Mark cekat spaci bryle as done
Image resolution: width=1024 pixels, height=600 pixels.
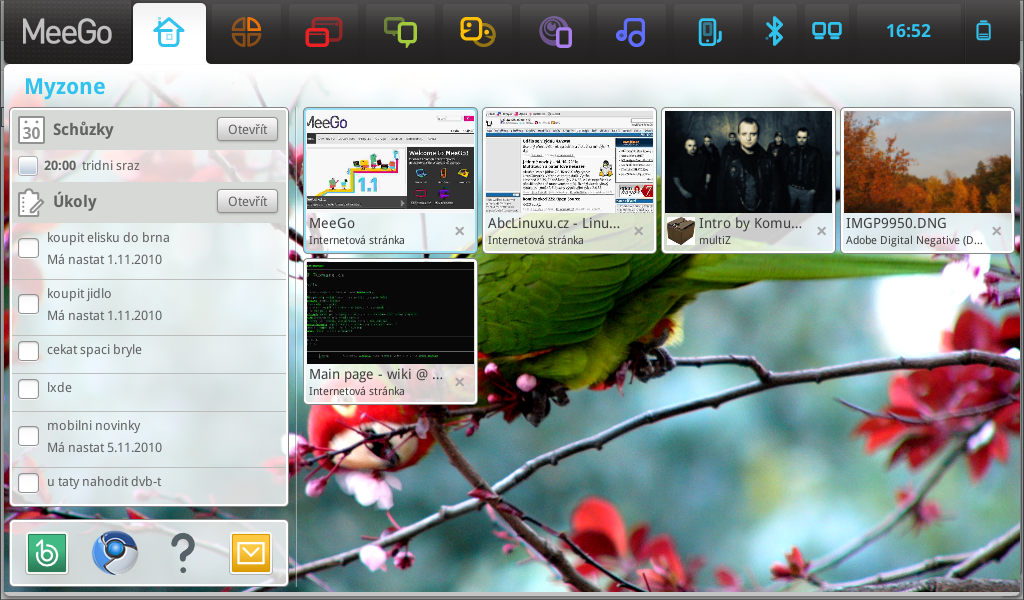pos(28,351)
